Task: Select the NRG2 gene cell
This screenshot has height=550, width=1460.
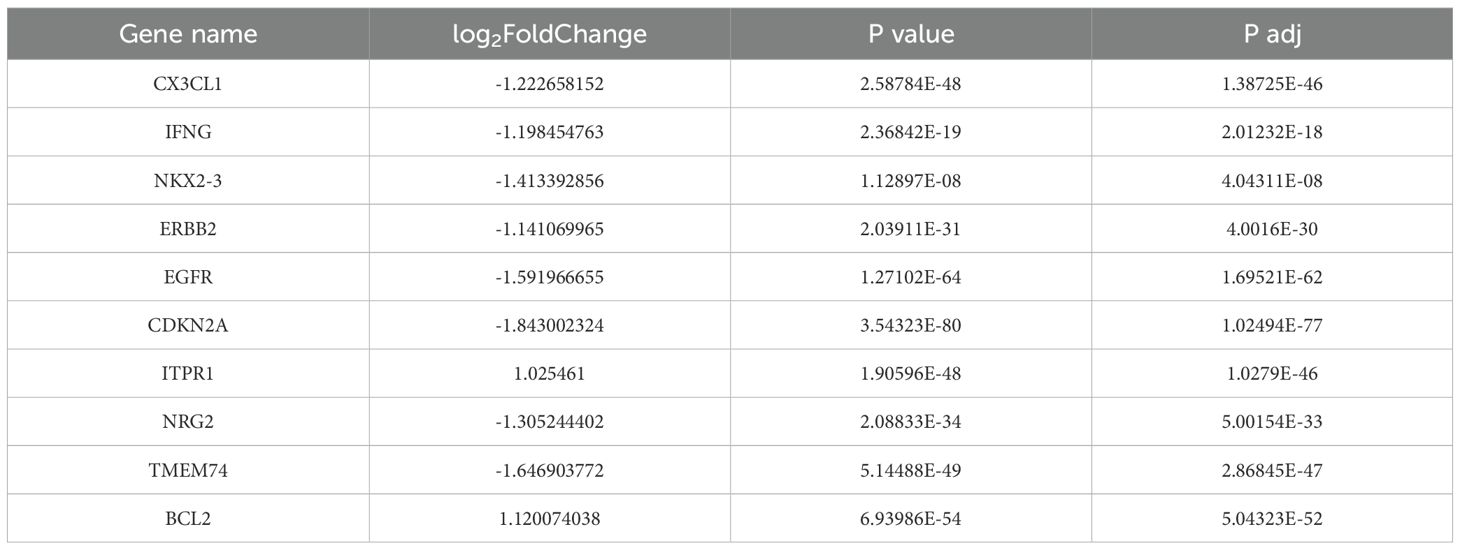Action: pyautogui.click(x=188, y=422)
